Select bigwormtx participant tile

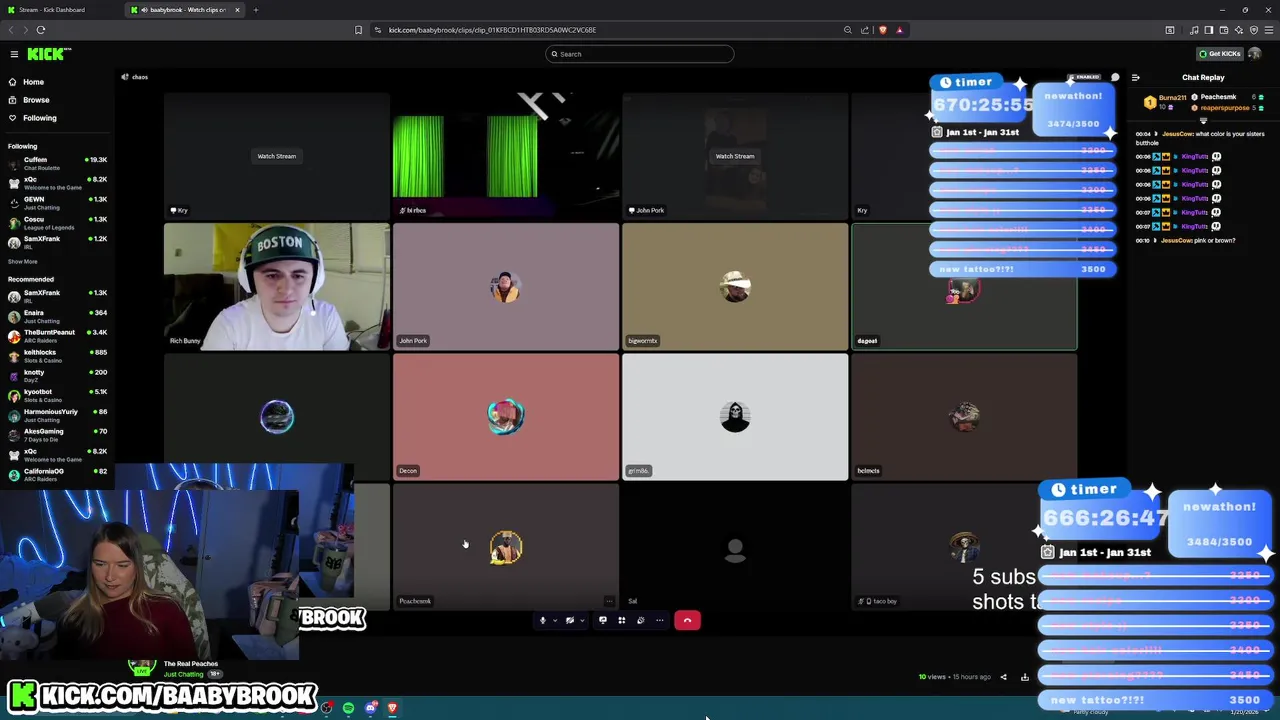[735, 287]
